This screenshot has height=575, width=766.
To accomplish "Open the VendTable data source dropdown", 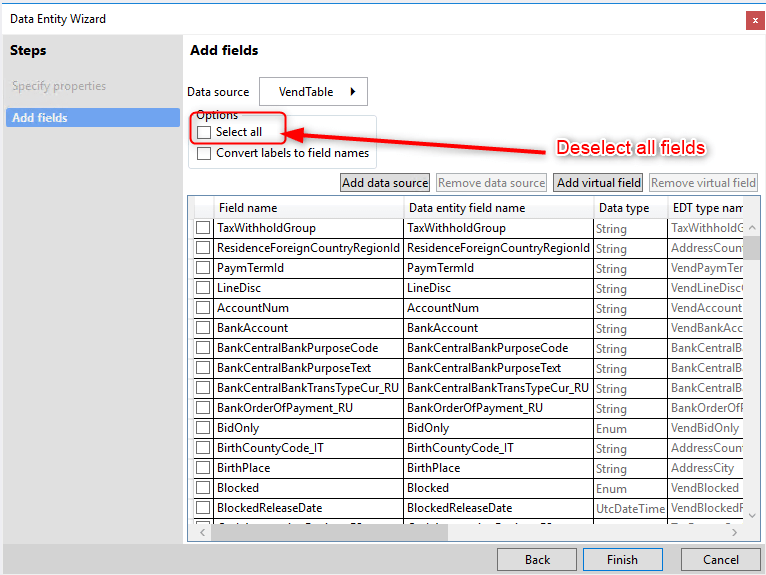I will tap(313, 92).
